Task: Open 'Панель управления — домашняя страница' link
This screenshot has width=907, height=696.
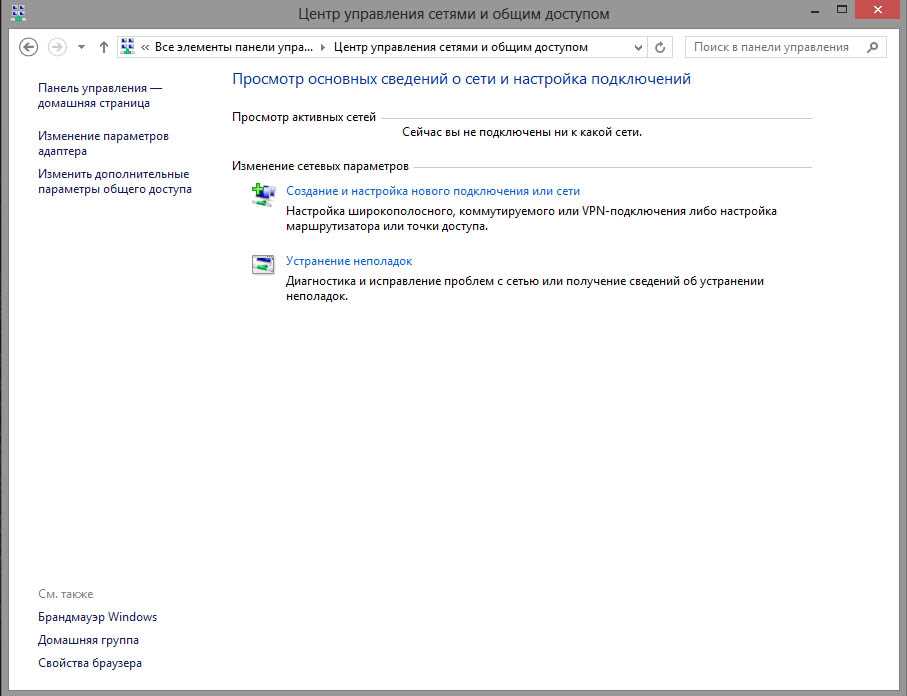Action: 100,95
